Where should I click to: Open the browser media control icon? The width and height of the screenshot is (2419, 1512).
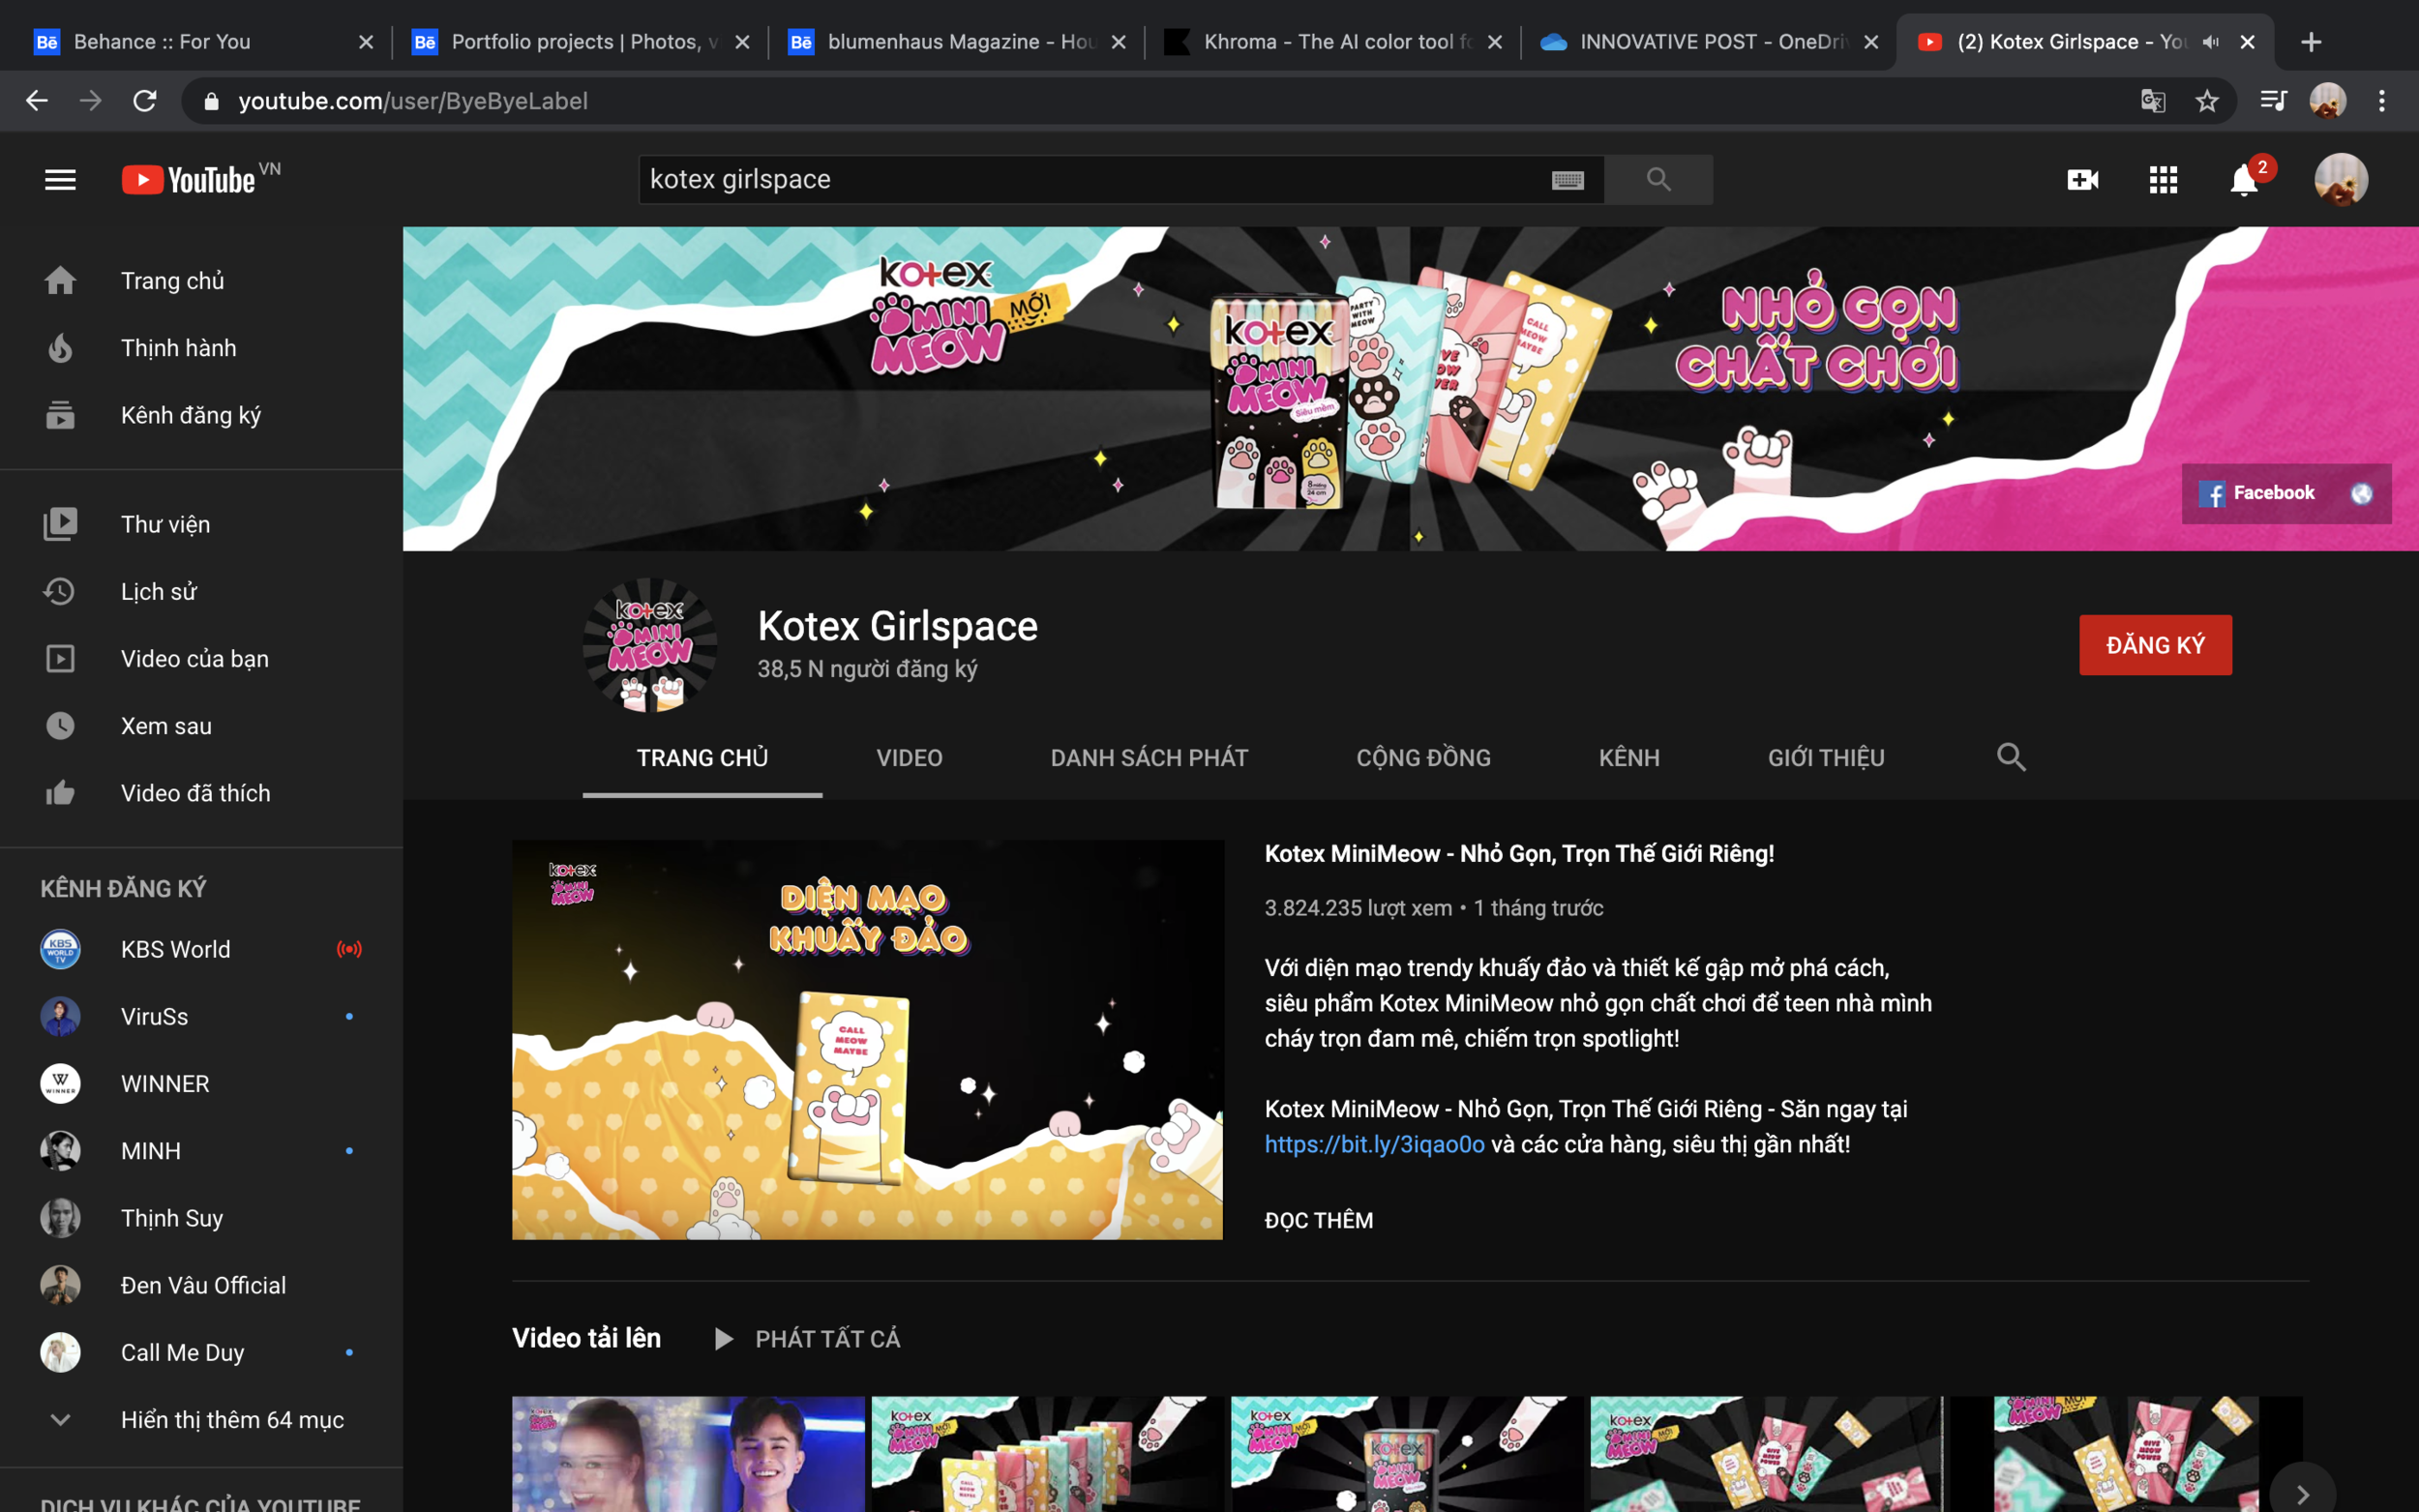click(2273, 101)
